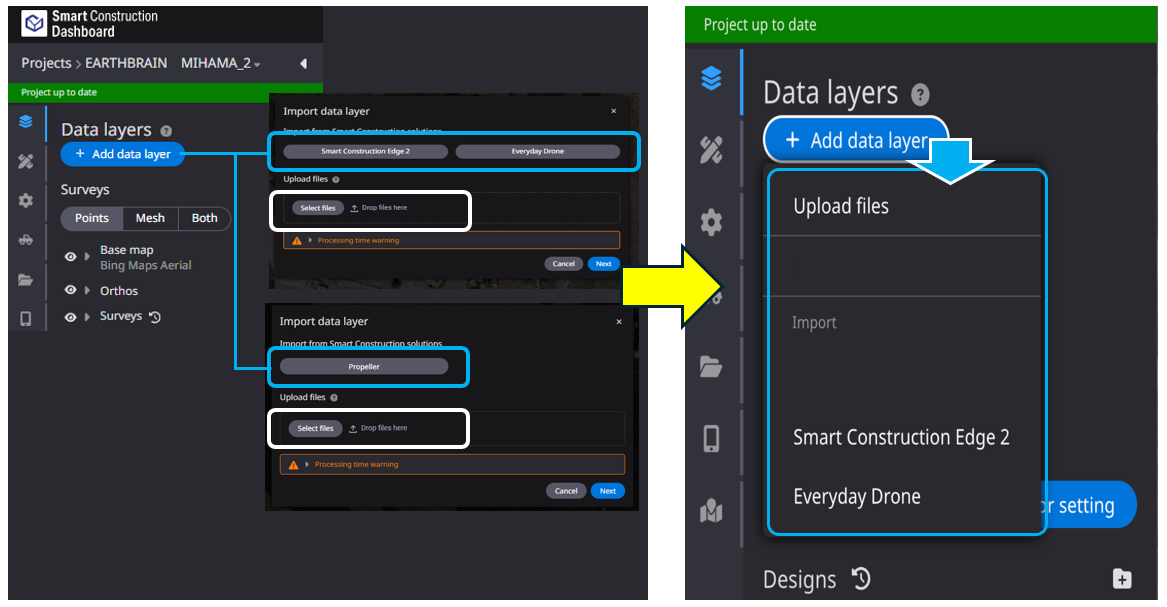Image resolution: width=1167 pixels, height=607 pixels.
Task: Open the folder icon in the enlarged sidebar
Action: tap(712, 367)
